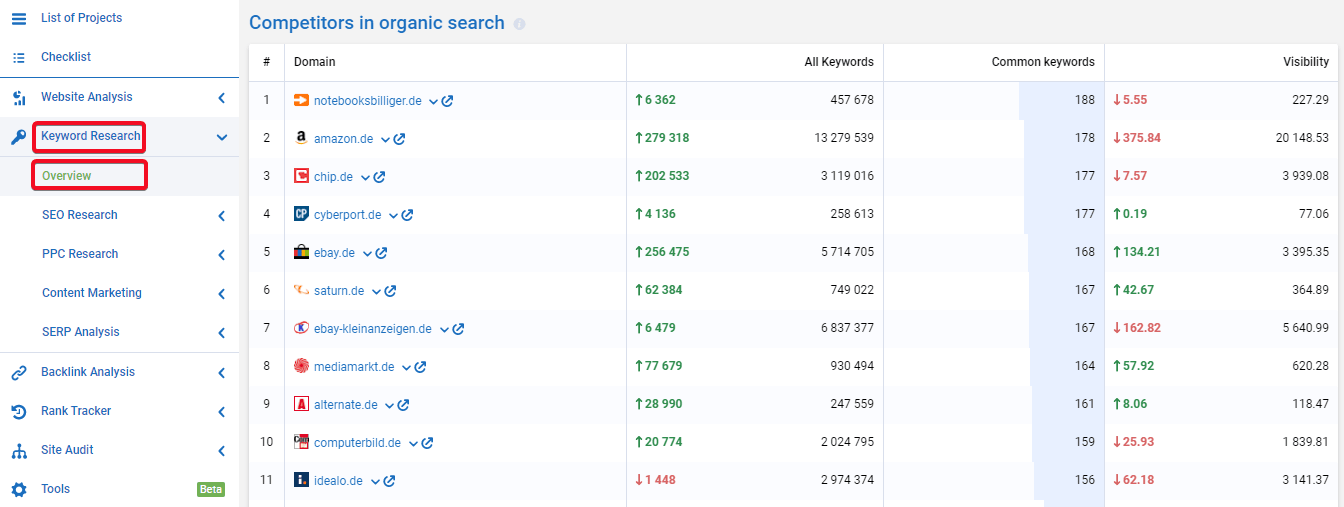
Task: Open ebay-kleinanzeigen.de via external link icon
Action: tap(458, 329)
